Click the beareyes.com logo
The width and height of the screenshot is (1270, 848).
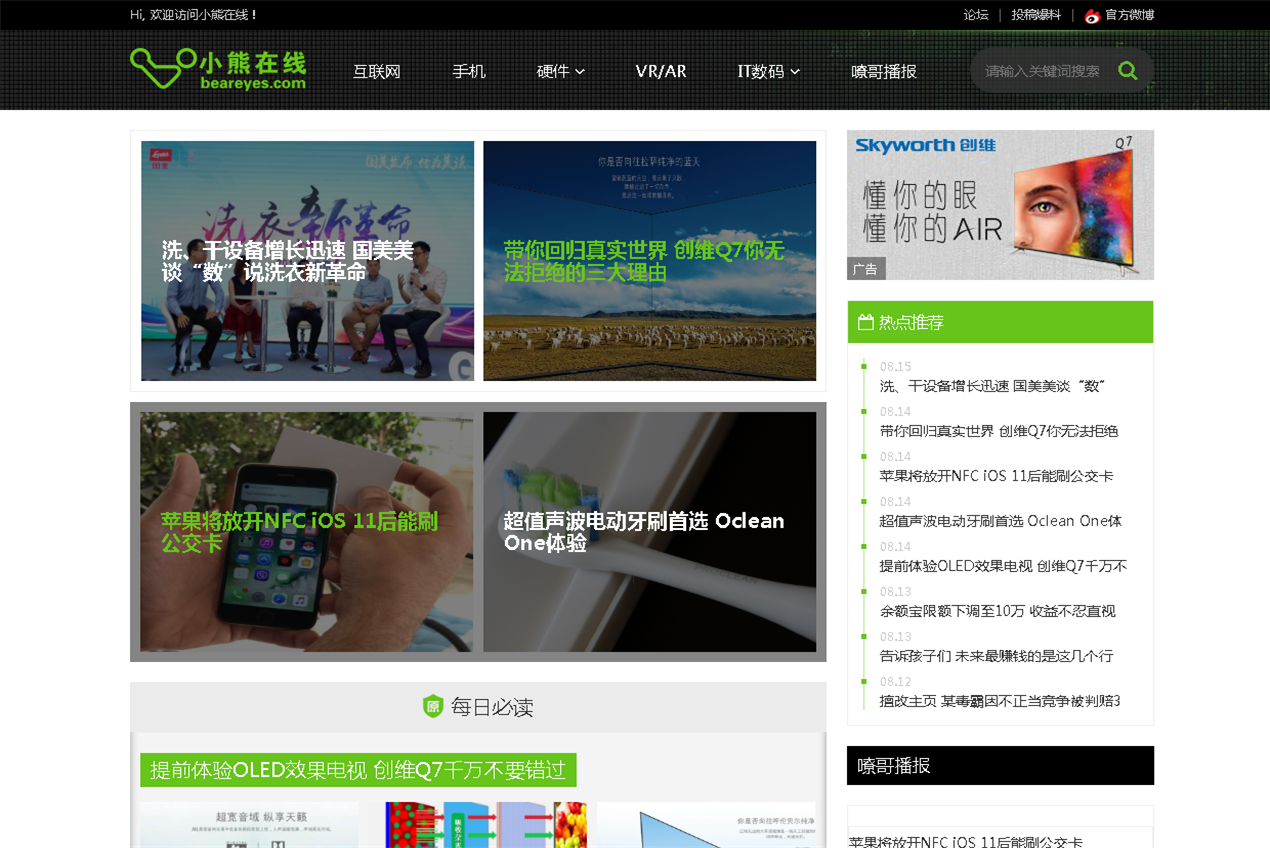(x=218, y=68)
